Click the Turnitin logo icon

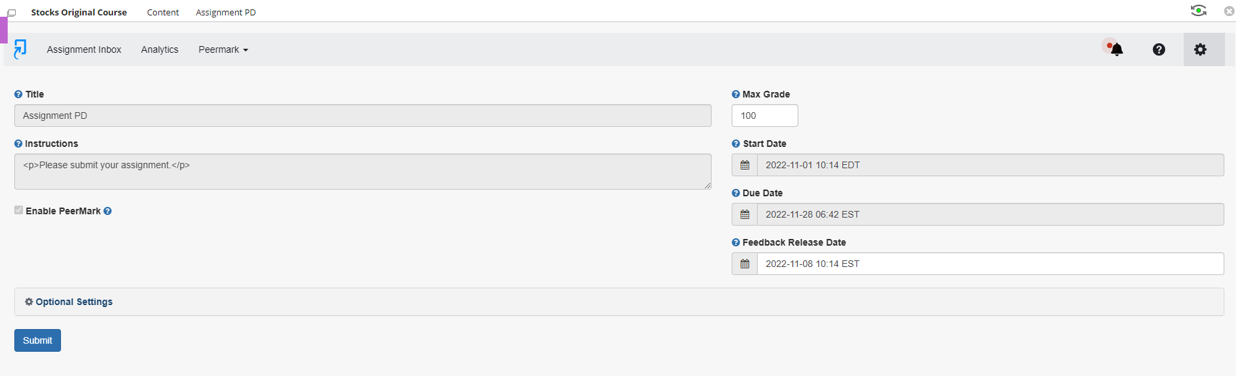20,49
